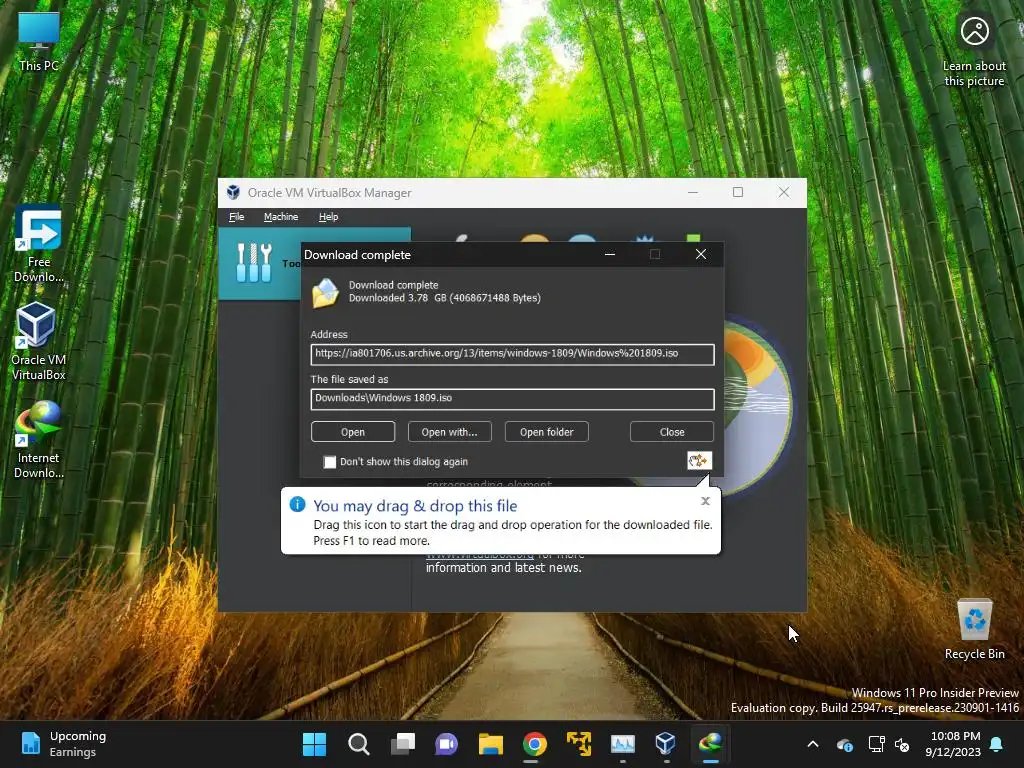Click the drag and drop file icon
This screenshot has width=1024, height=768.
click(699, 460)
